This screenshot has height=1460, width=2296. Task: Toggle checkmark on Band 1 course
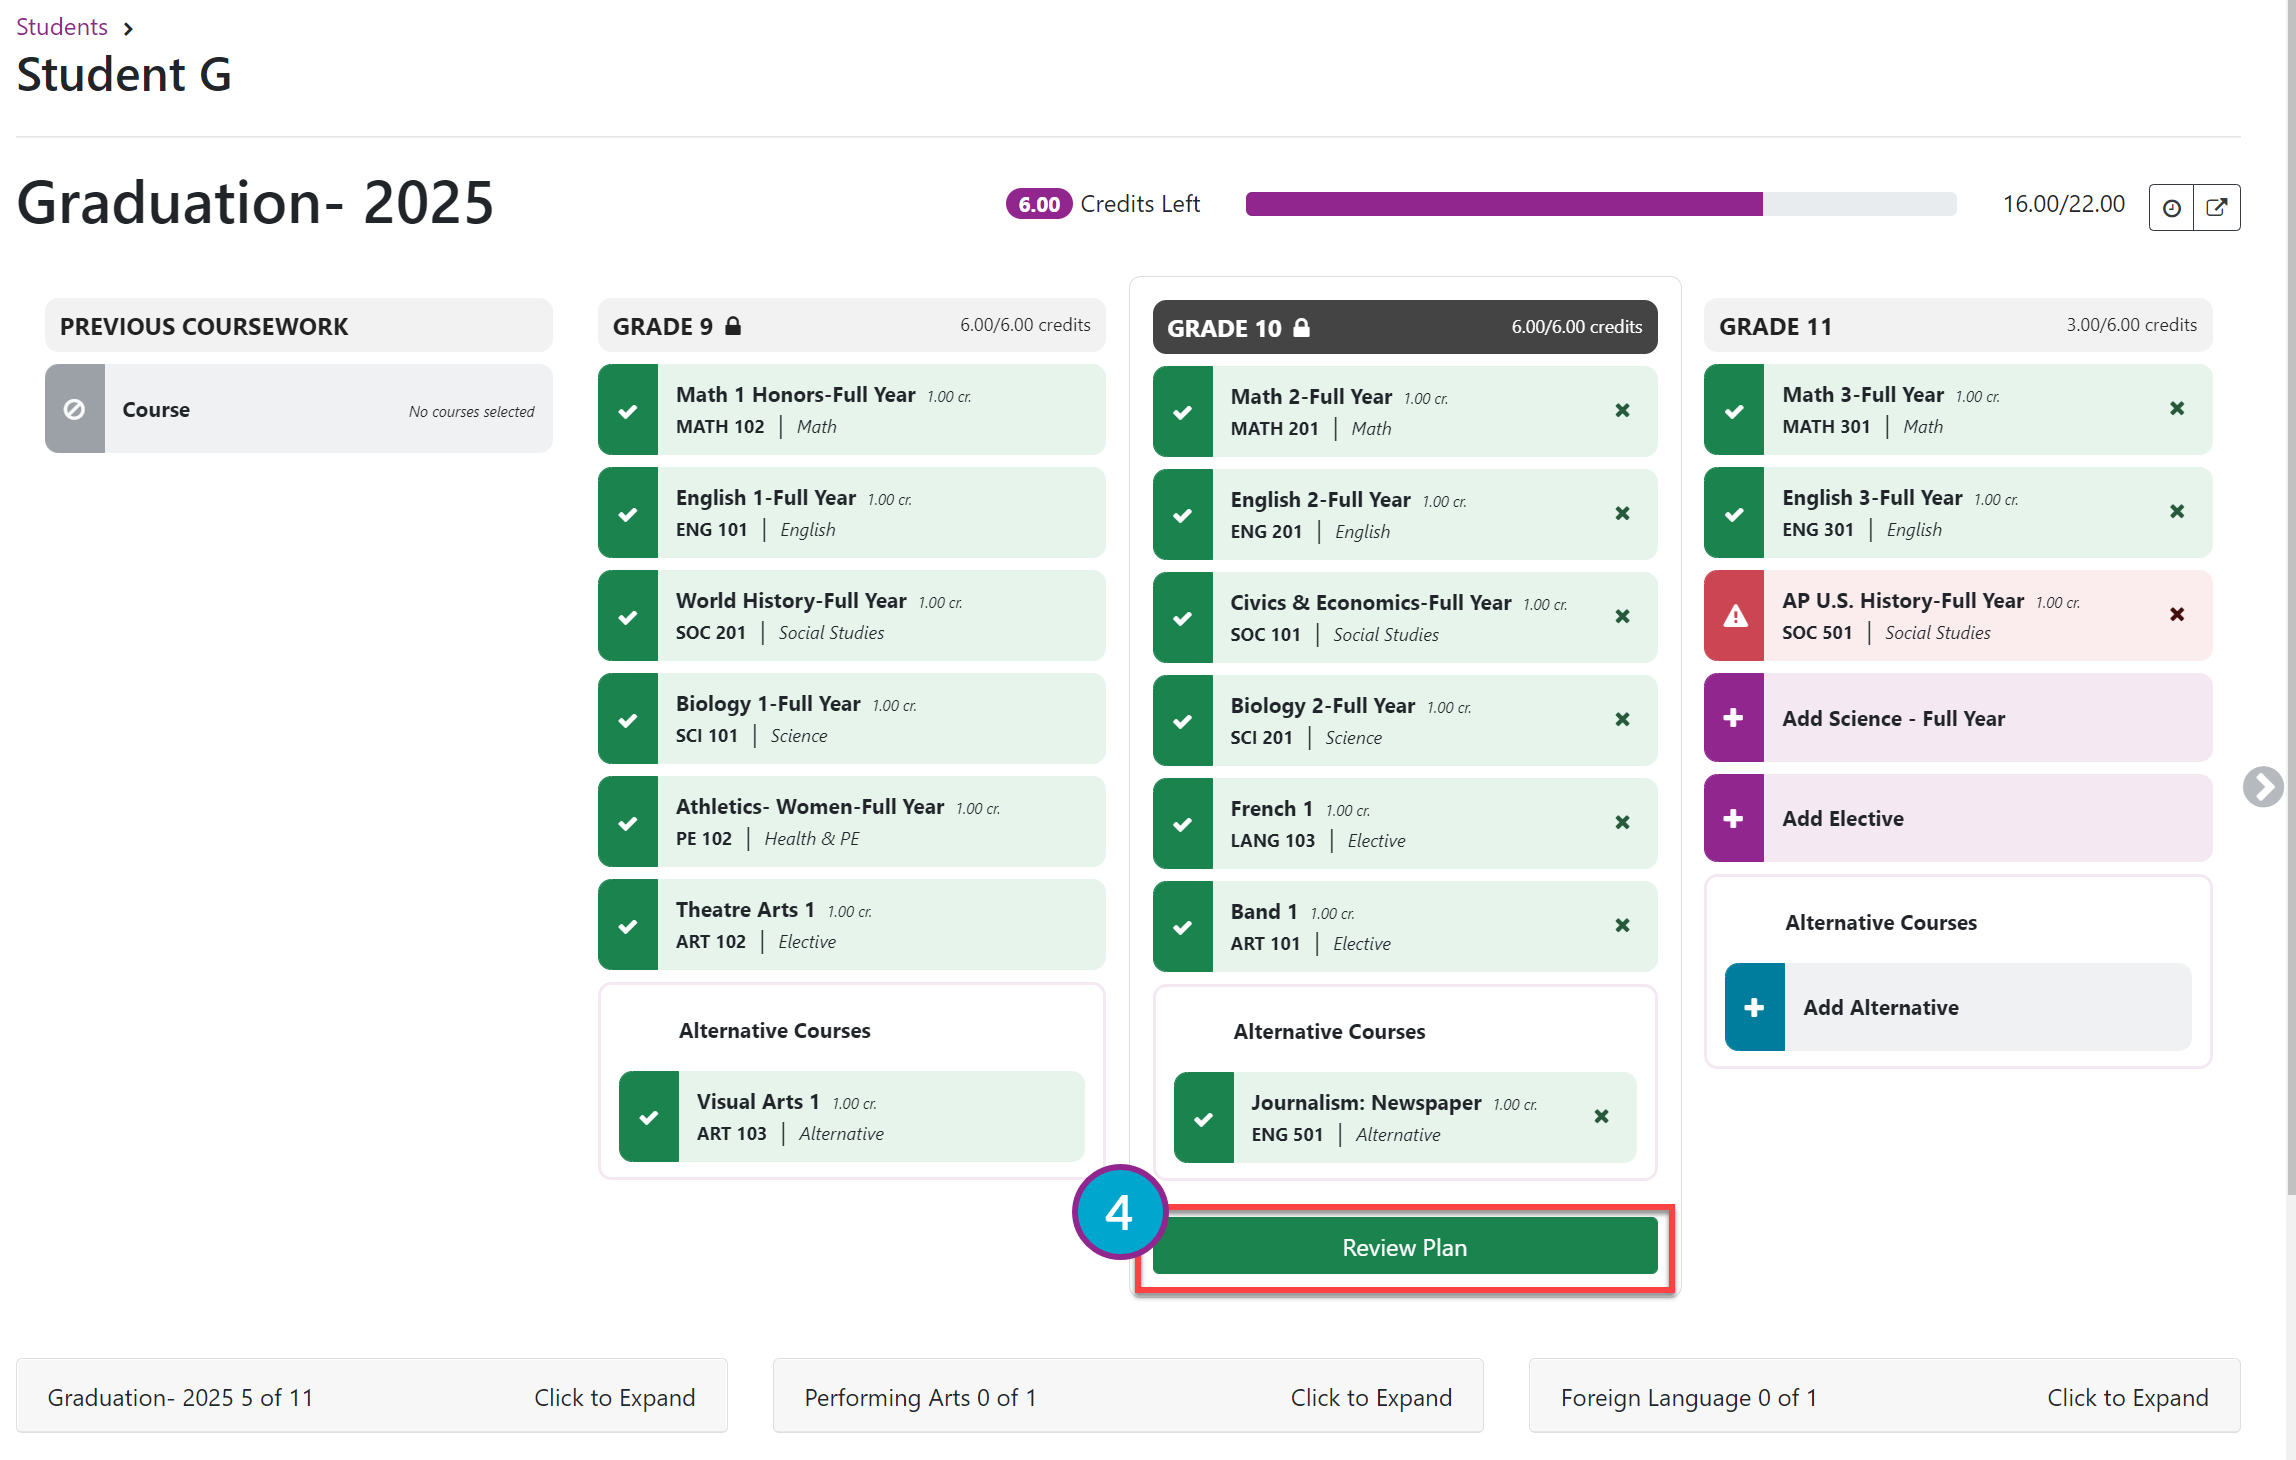pos(1183,927)
